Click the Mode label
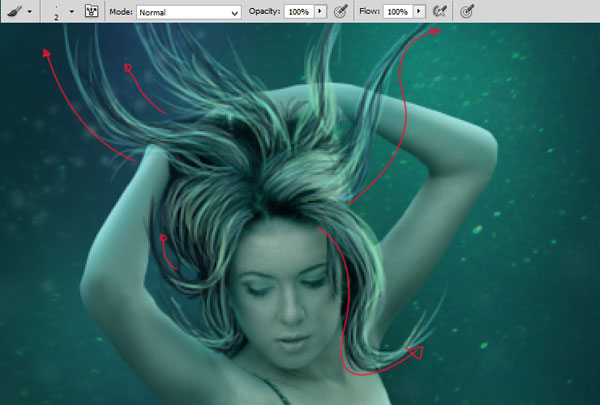Screen dimensions: 600x405 point(121,12)
